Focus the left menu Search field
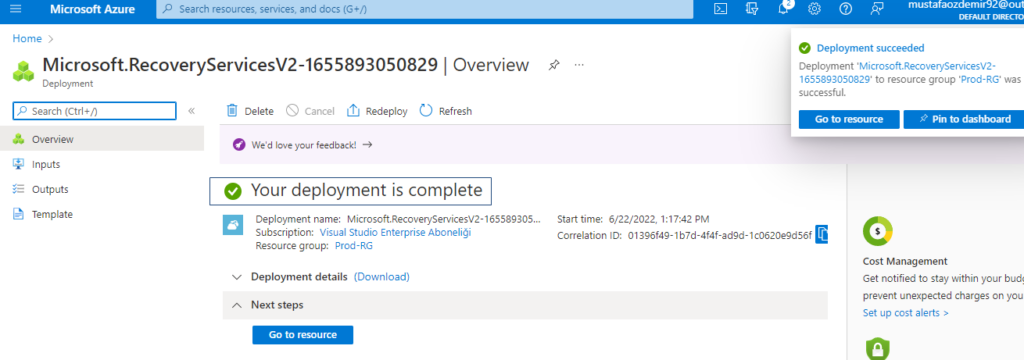The image size is (1024, 360). [95, 111]
